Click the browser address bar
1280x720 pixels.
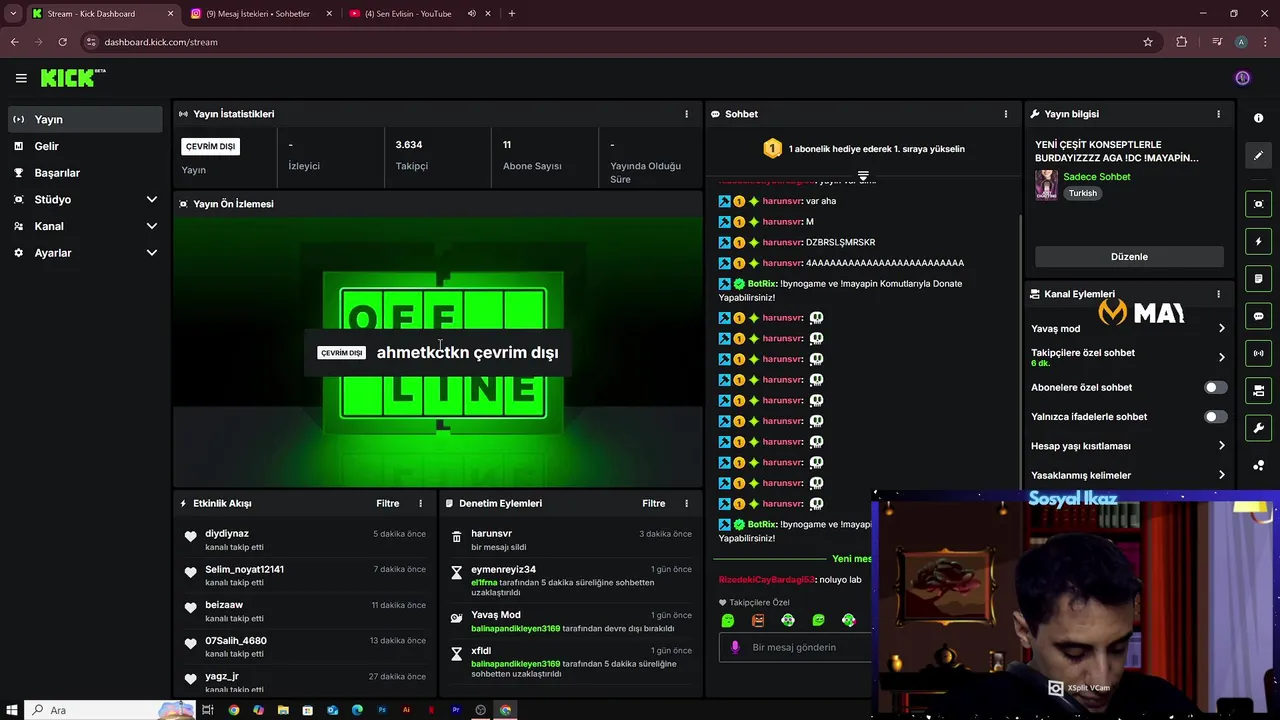click(x=618, y=42)
